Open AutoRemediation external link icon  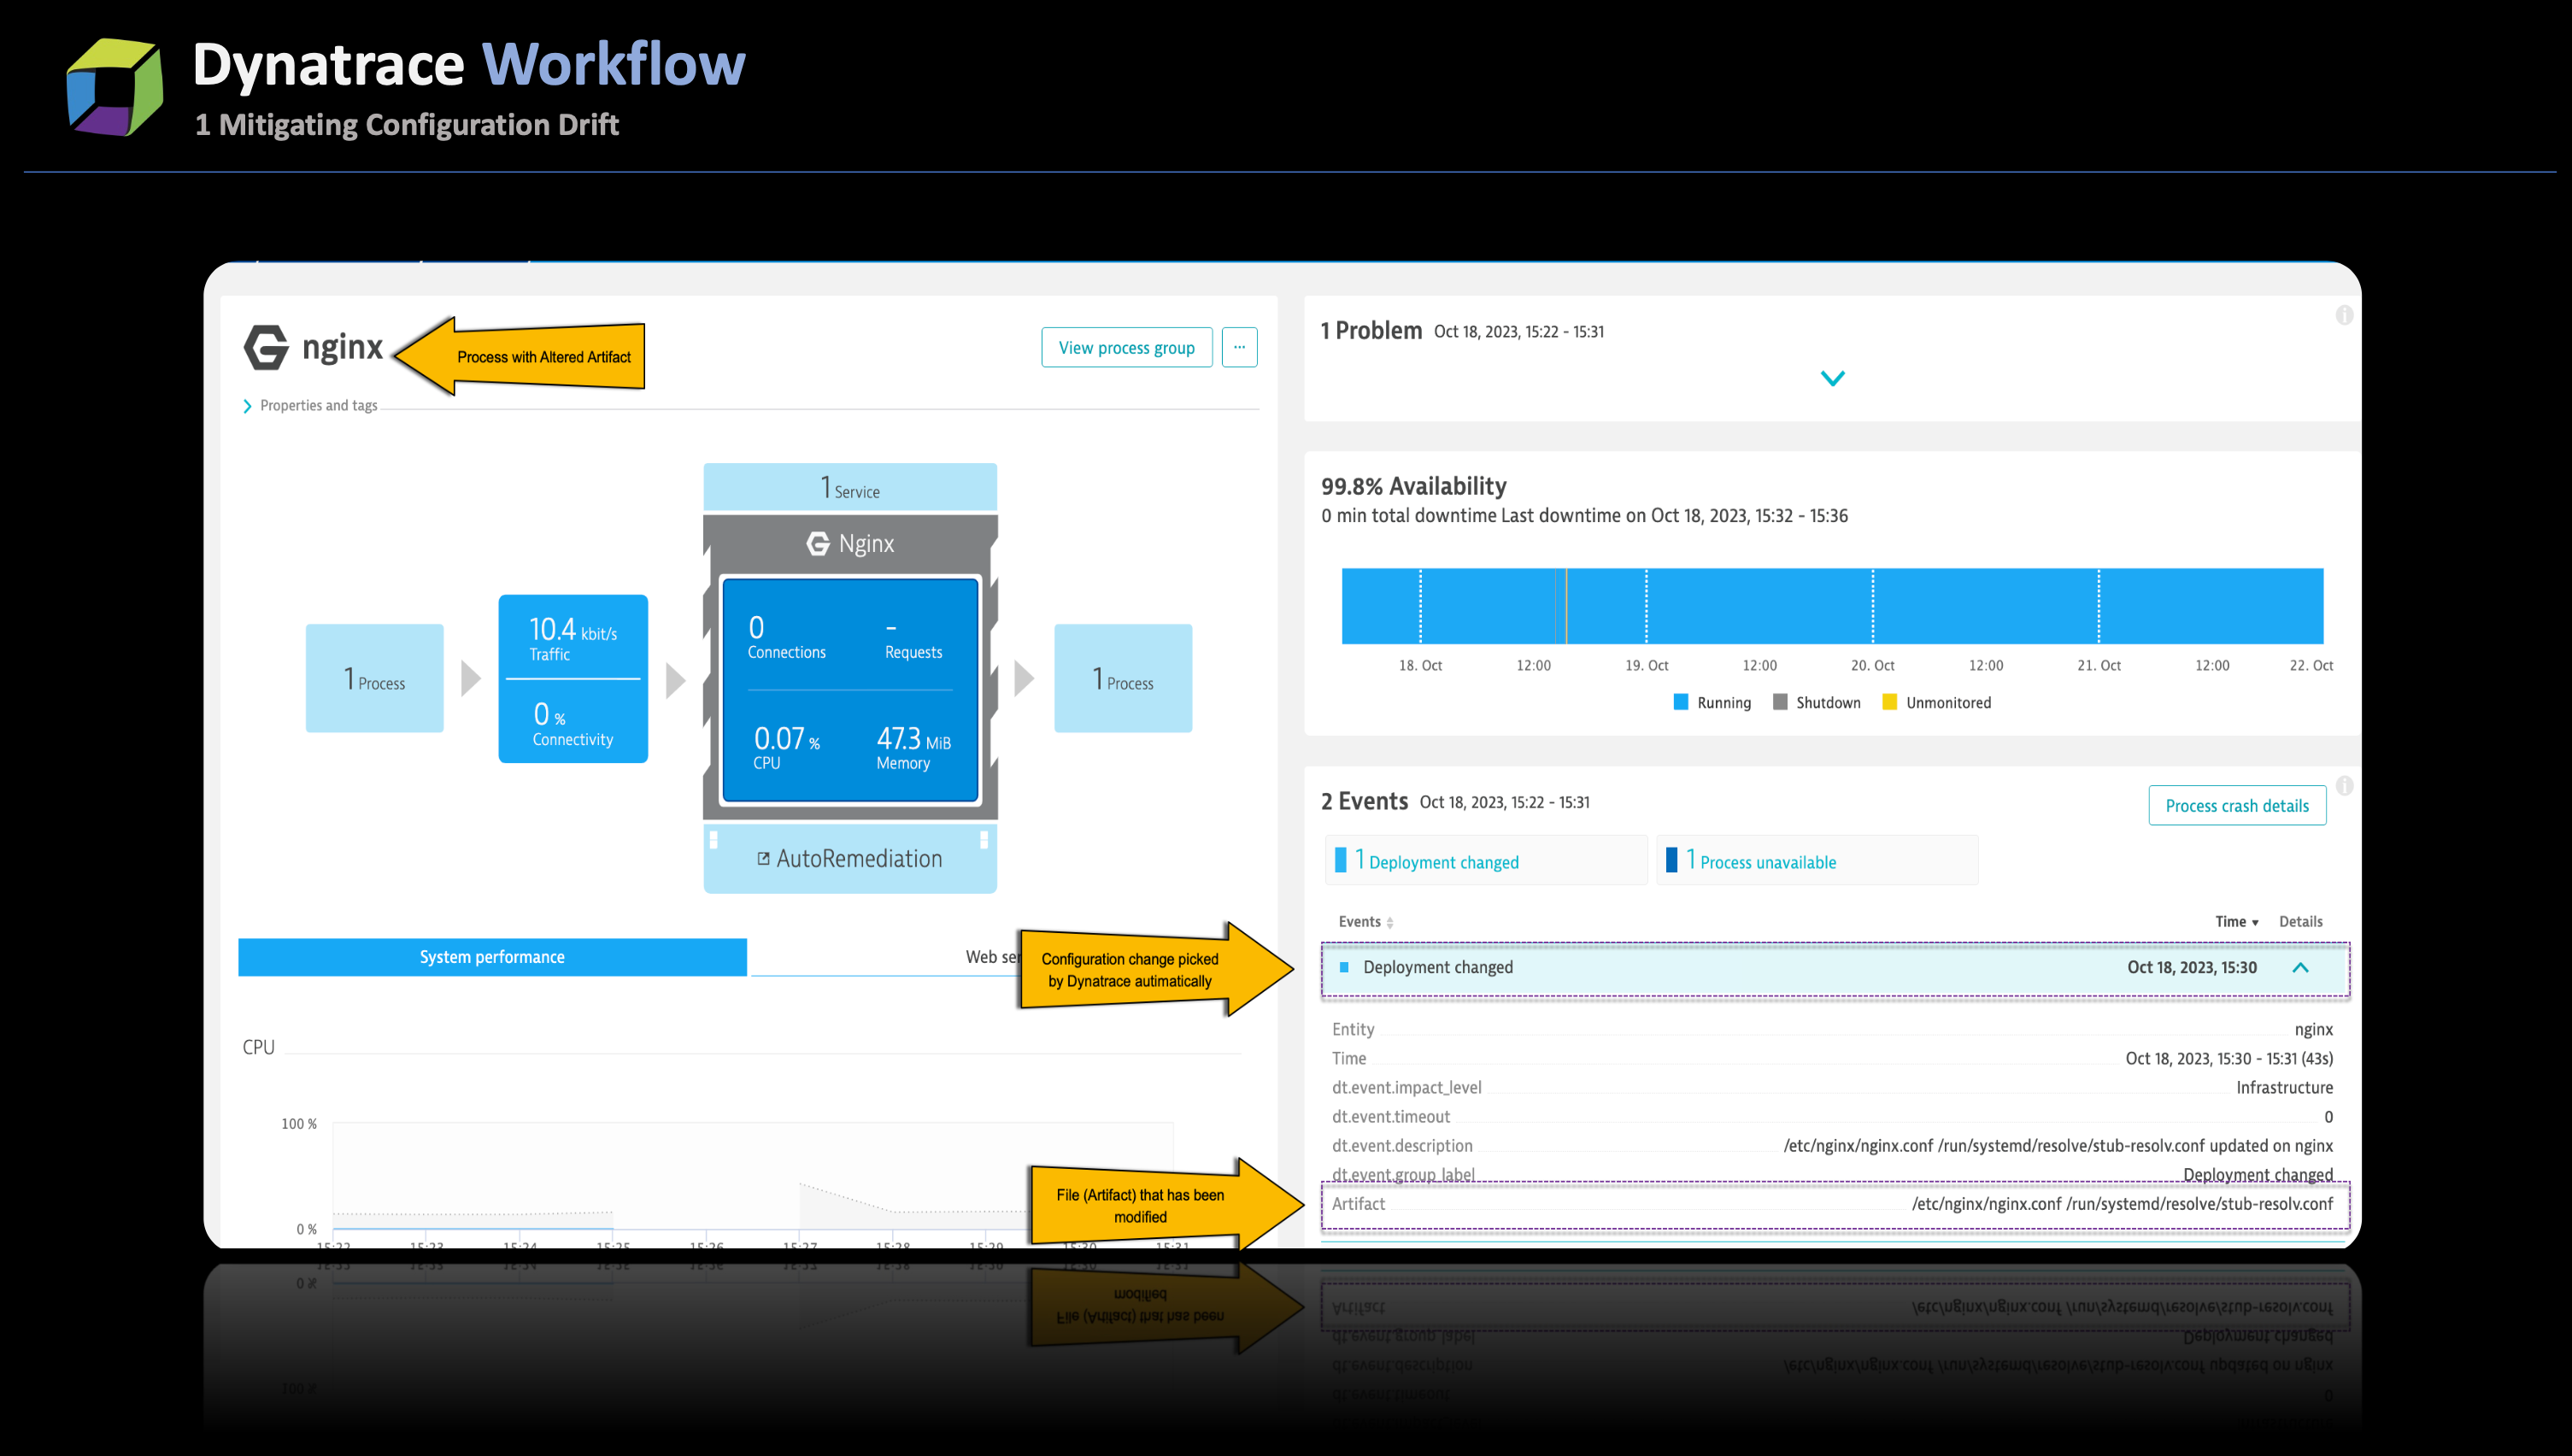coord(763,858)
